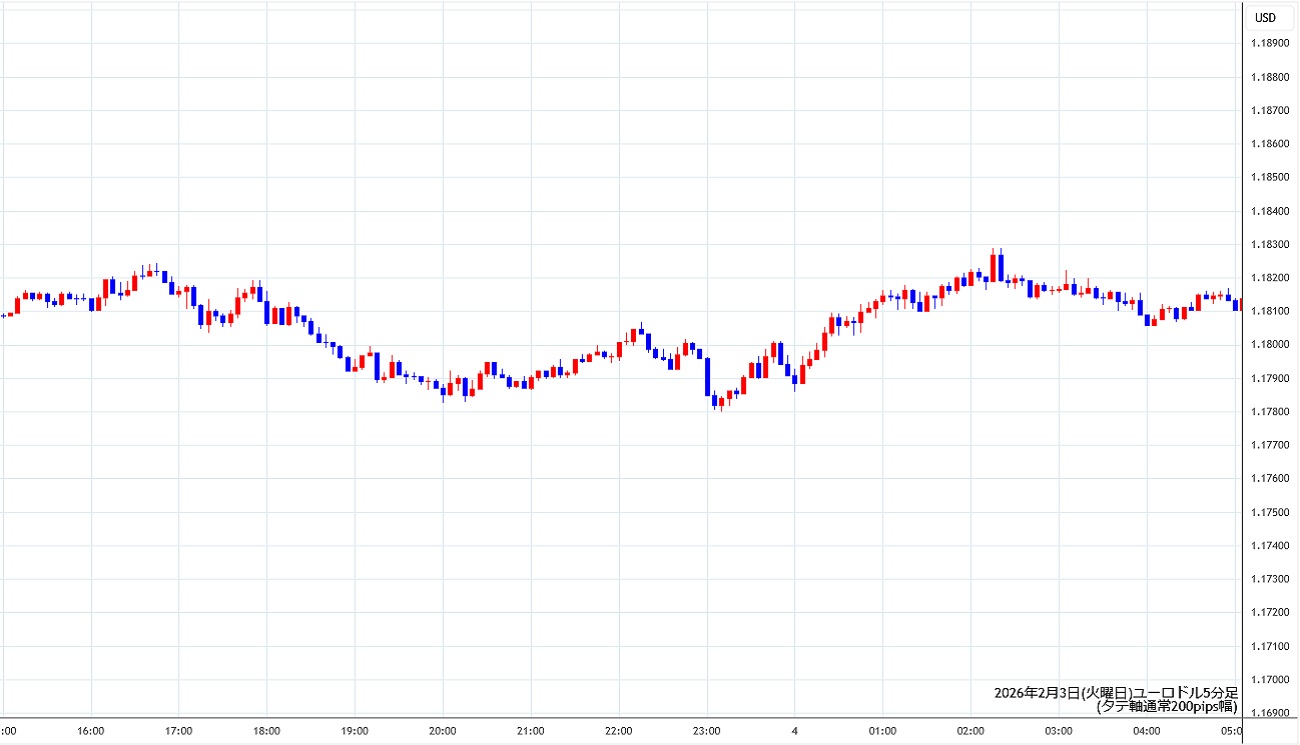Viewport: 1300px width, 745px height.
Task: Select the 1.17500 price level label
Action: pyautogui.click(x=1272, y=512)
